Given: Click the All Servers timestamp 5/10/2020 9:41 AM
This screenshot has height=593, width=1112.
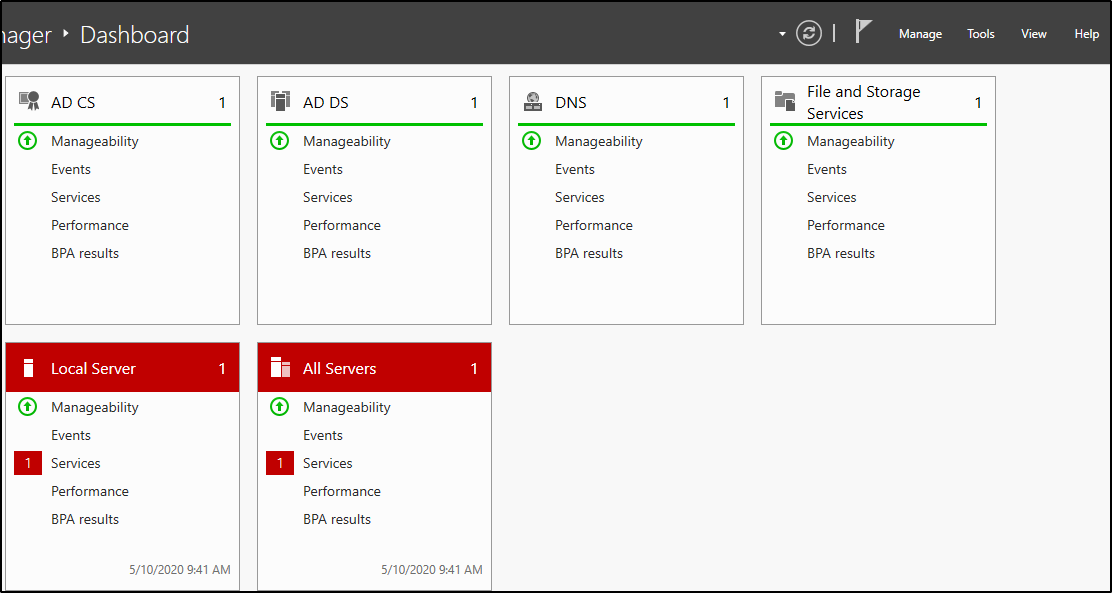Looking at the screenshot, I should [x=432, y=570].
